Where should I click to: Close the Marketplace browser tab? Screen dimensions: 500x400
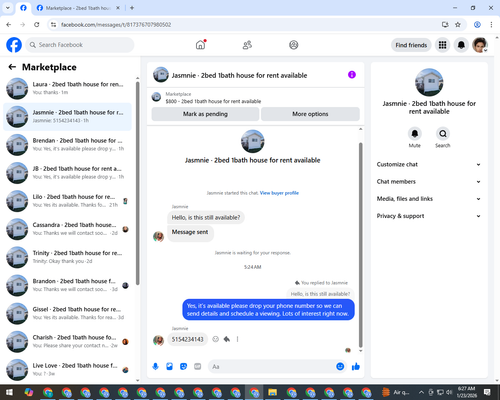[118, 8]
